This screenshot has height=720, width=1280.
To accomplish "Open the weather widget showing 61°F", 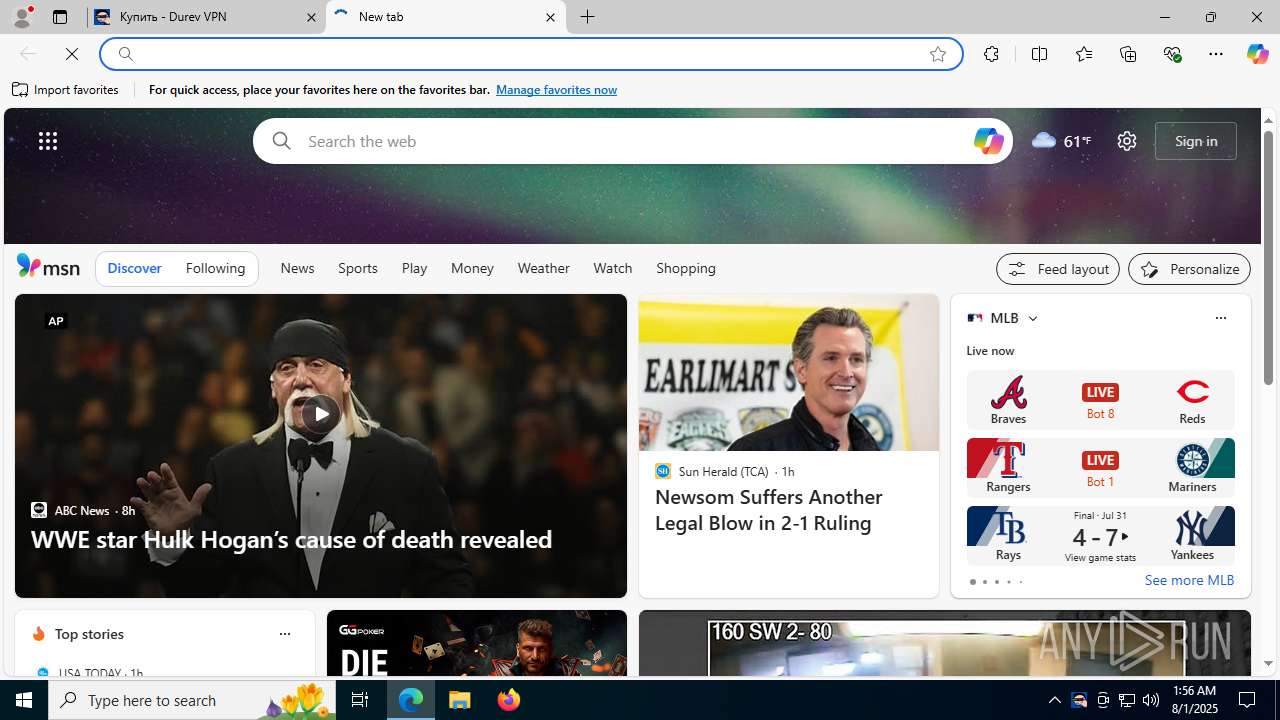I will [x=1061, y=141].
